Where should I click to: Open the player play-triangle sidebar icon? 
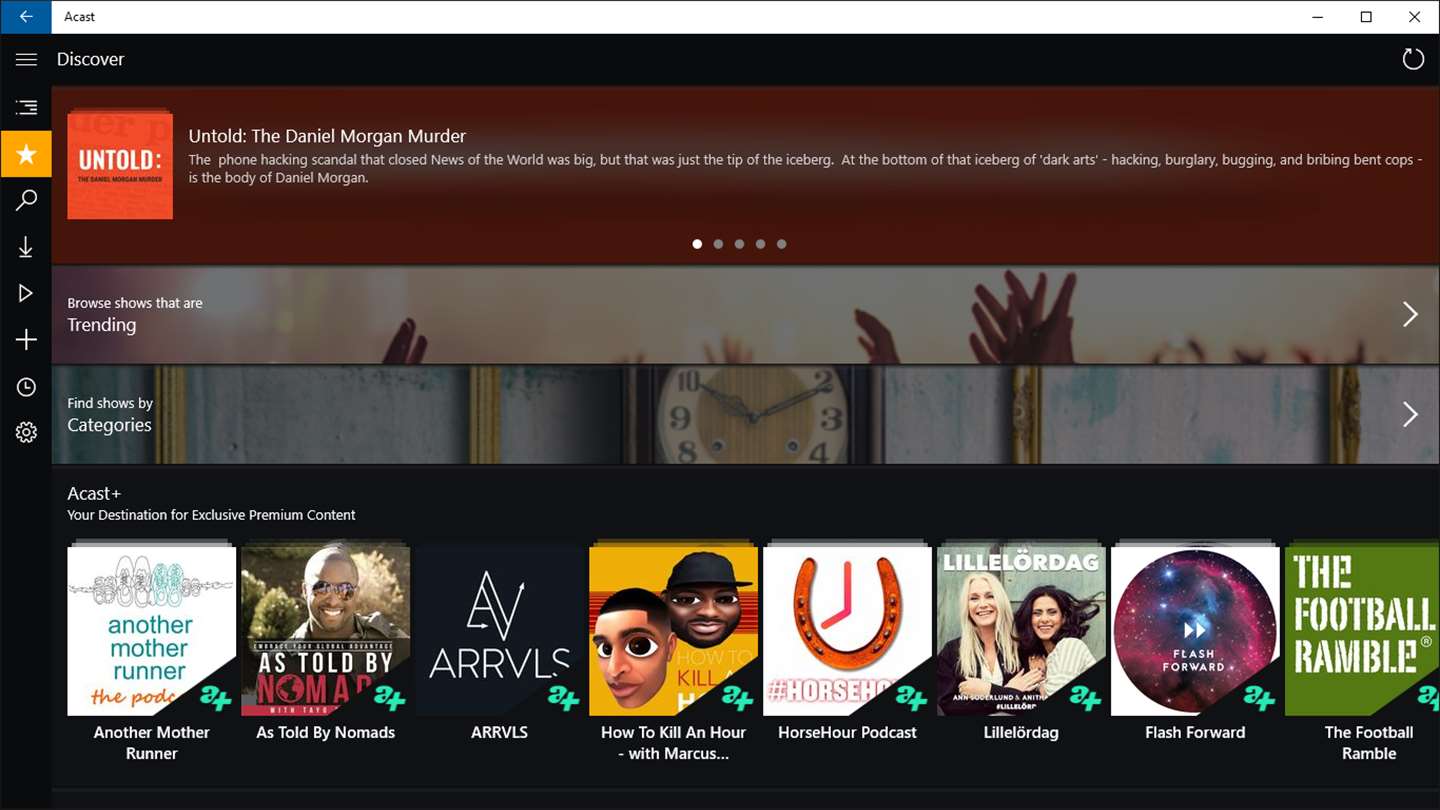(x=26, y=293)
